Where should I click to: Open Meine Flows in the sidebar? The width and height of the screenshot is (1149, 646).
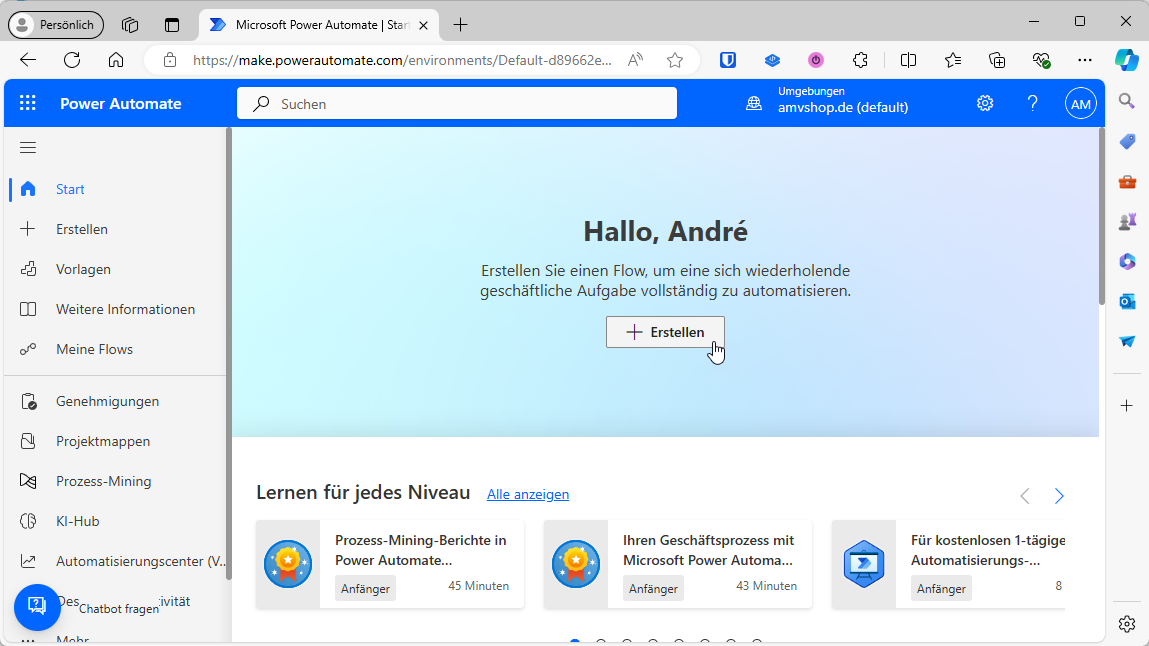(x=92, y=348)
